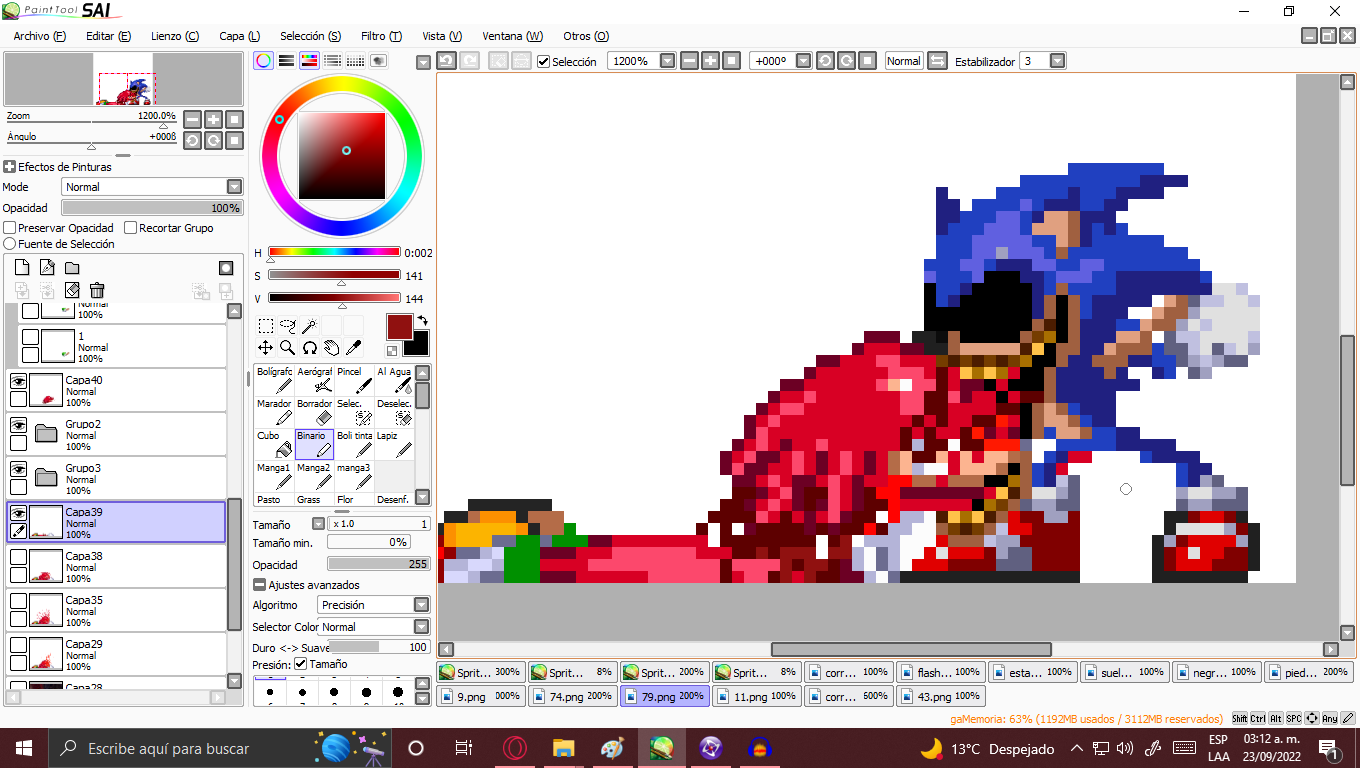1360x768 pixels.
Task: Choose the Binario brush
Action: tap(314, 444)
